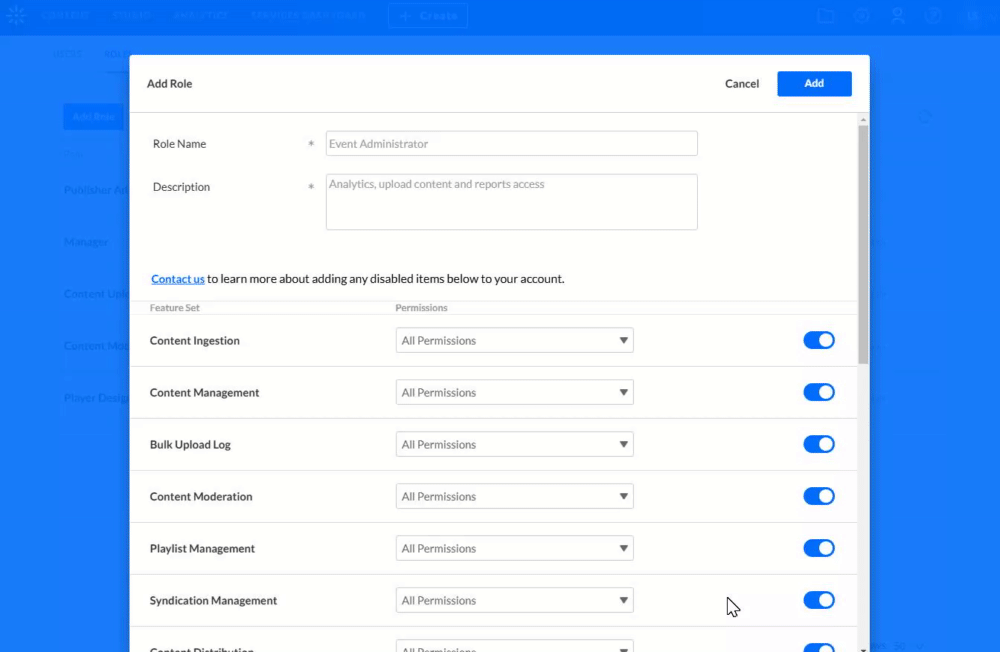Disable the Syndication Management toggle

[819, 600]
